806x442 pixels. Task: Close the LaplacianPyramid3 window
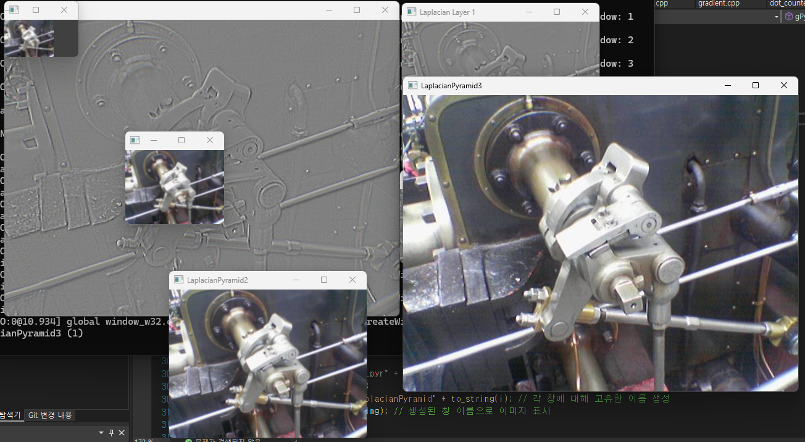pos(783,85)
